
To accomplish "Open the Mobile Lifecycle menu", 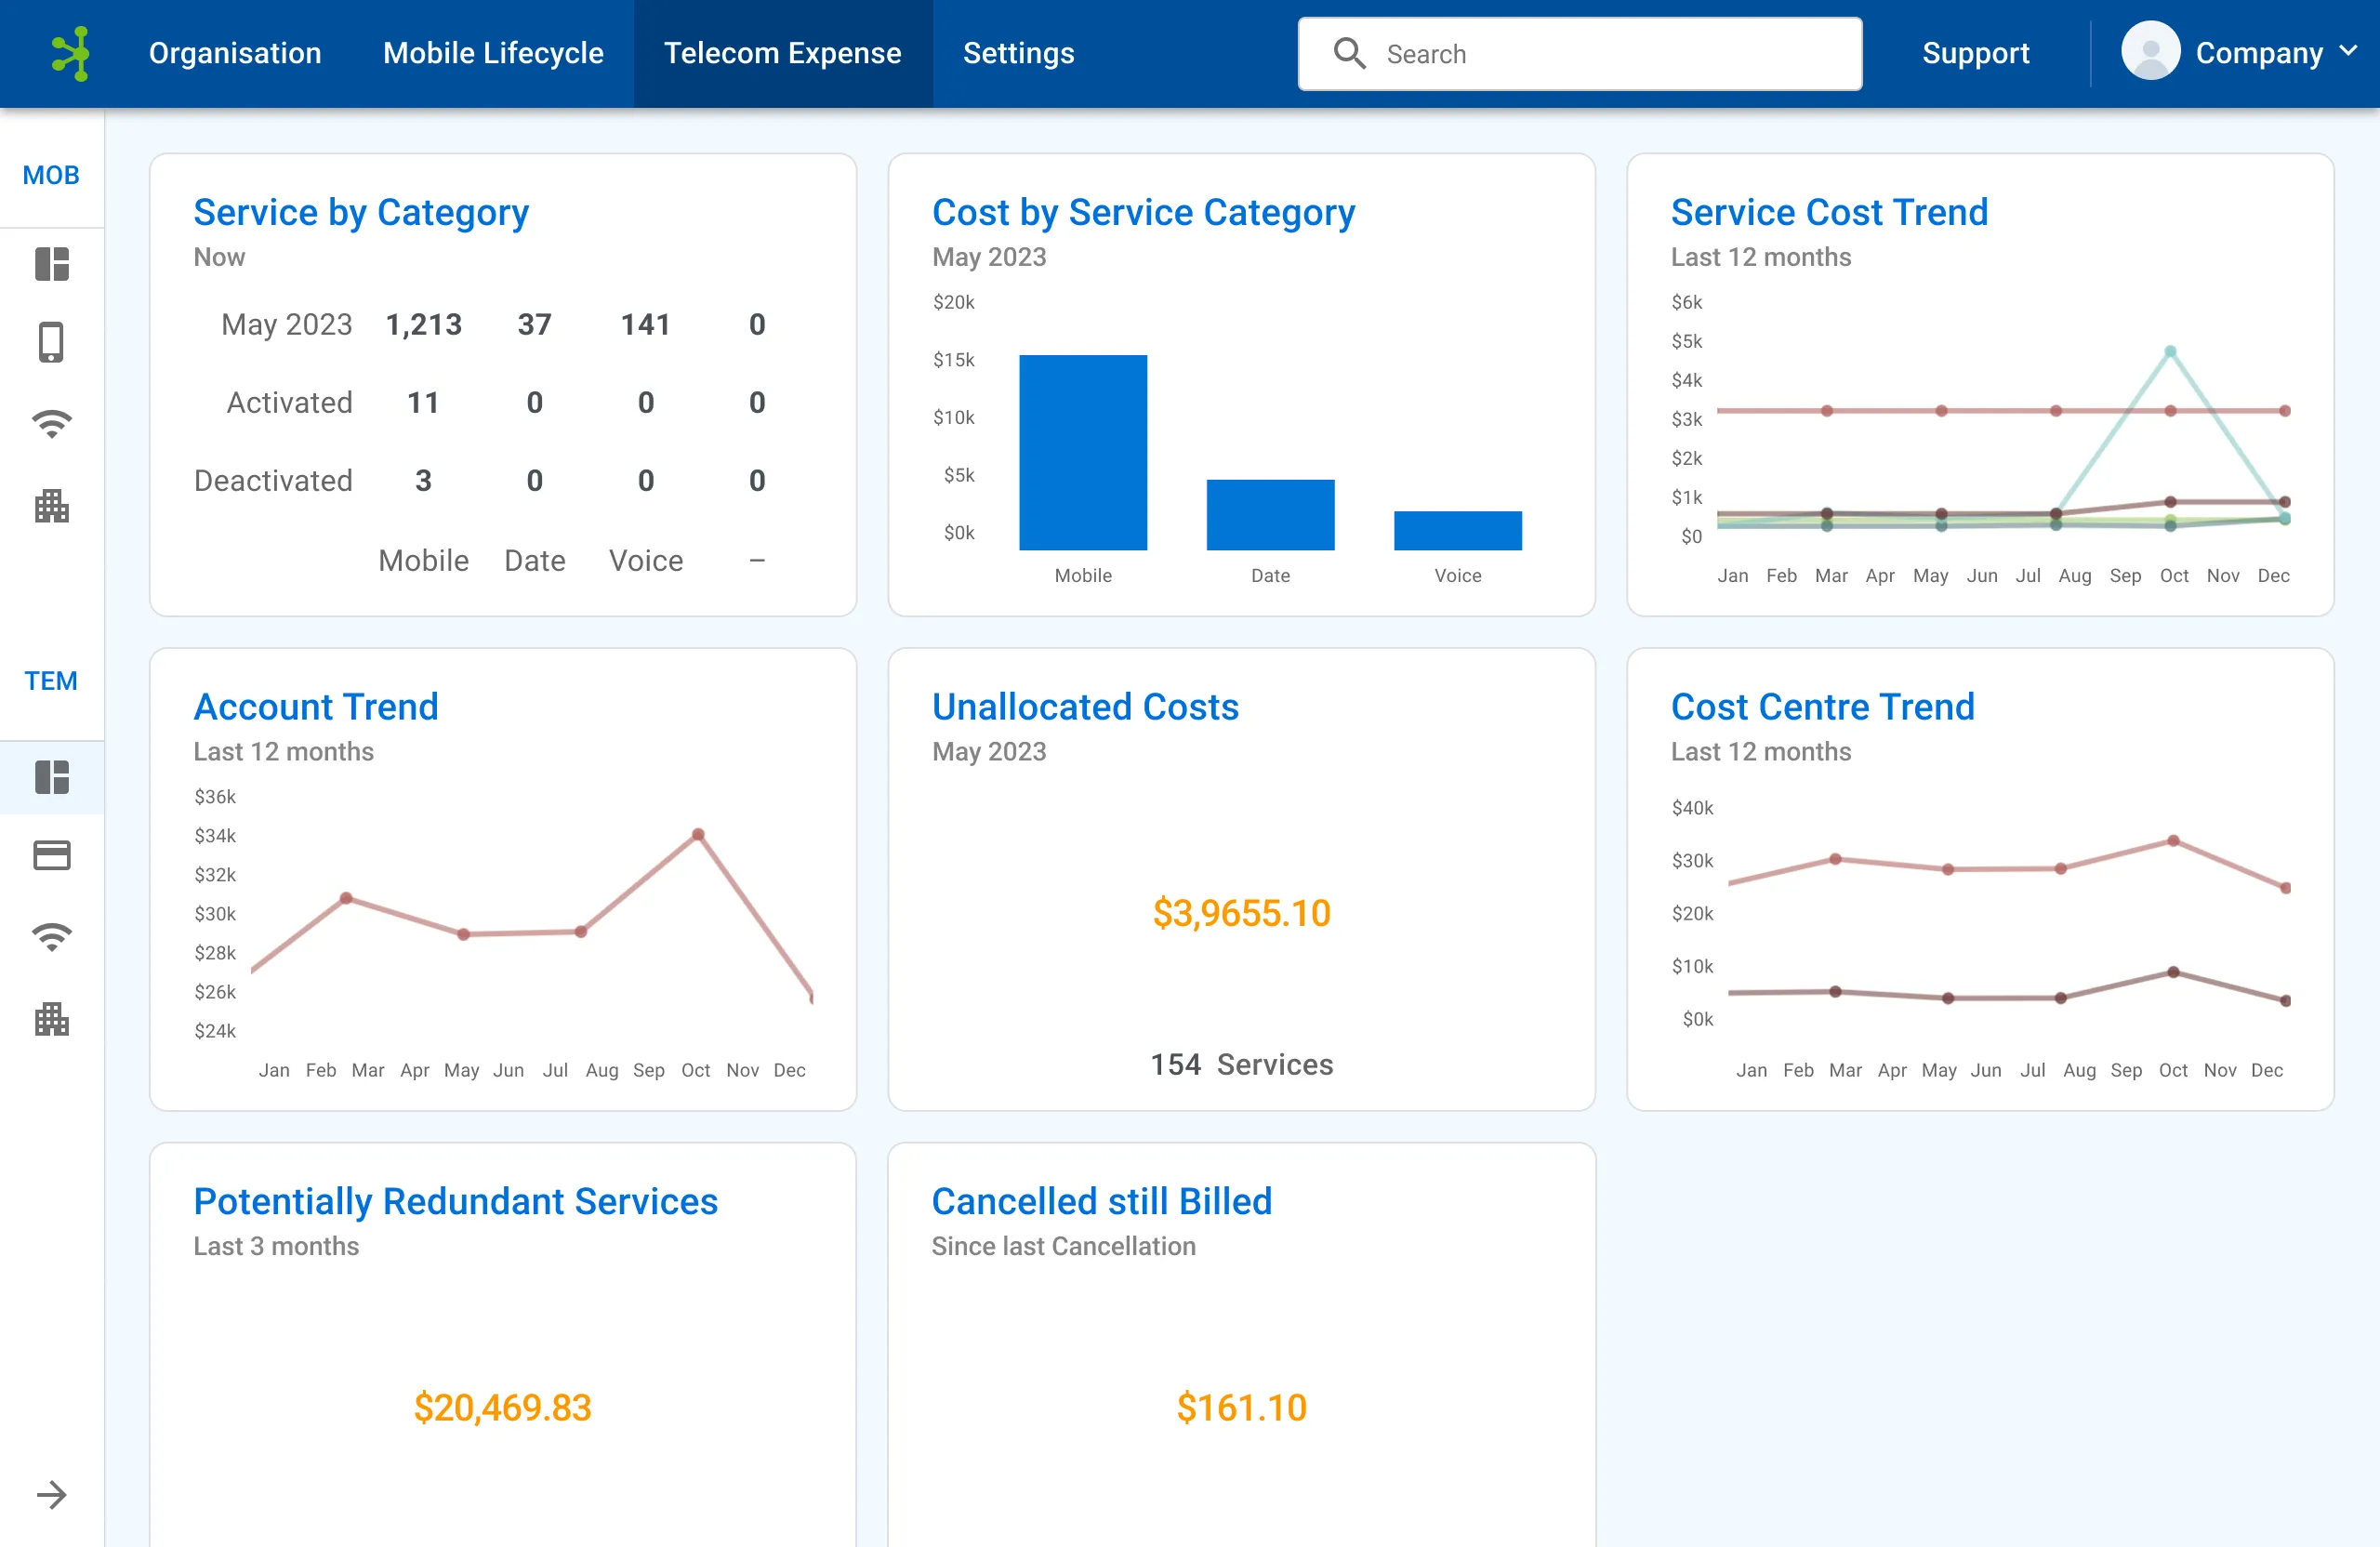I will pyautogui.click(x=493, y=53).
